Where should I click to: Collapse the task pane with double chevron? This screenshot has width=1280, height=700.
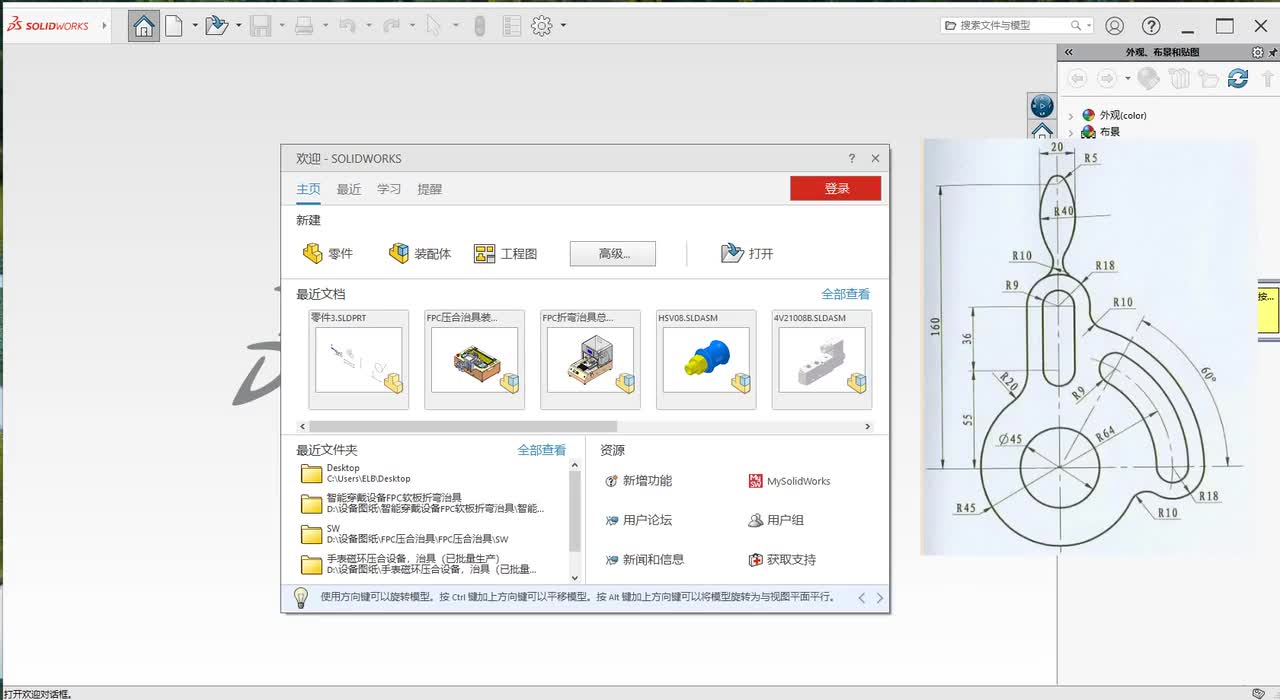coord(1069,53)
